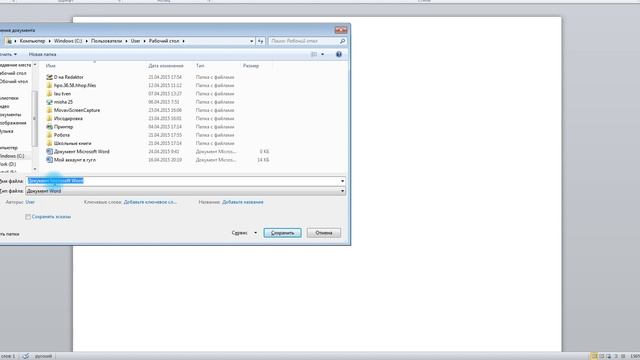This screenshot has height=360, width=640.
Task: Click the русский language indicator in status bar
Action: [43, 356]
